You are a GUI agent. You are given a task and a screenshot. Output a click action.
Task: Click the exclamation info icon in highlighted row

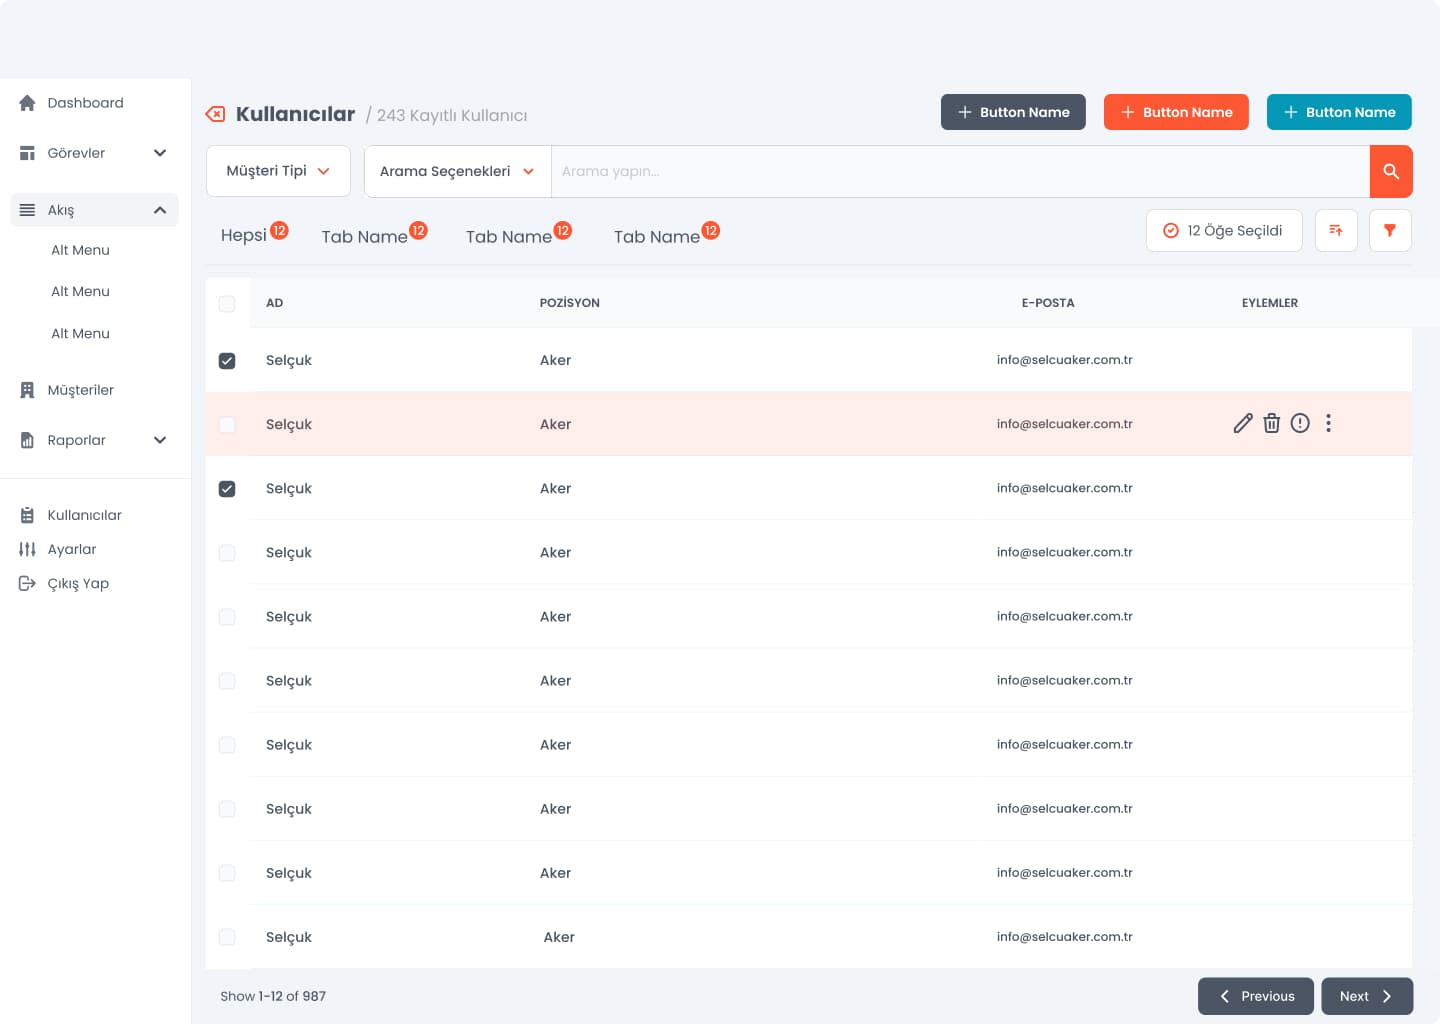click(1300, 423)
